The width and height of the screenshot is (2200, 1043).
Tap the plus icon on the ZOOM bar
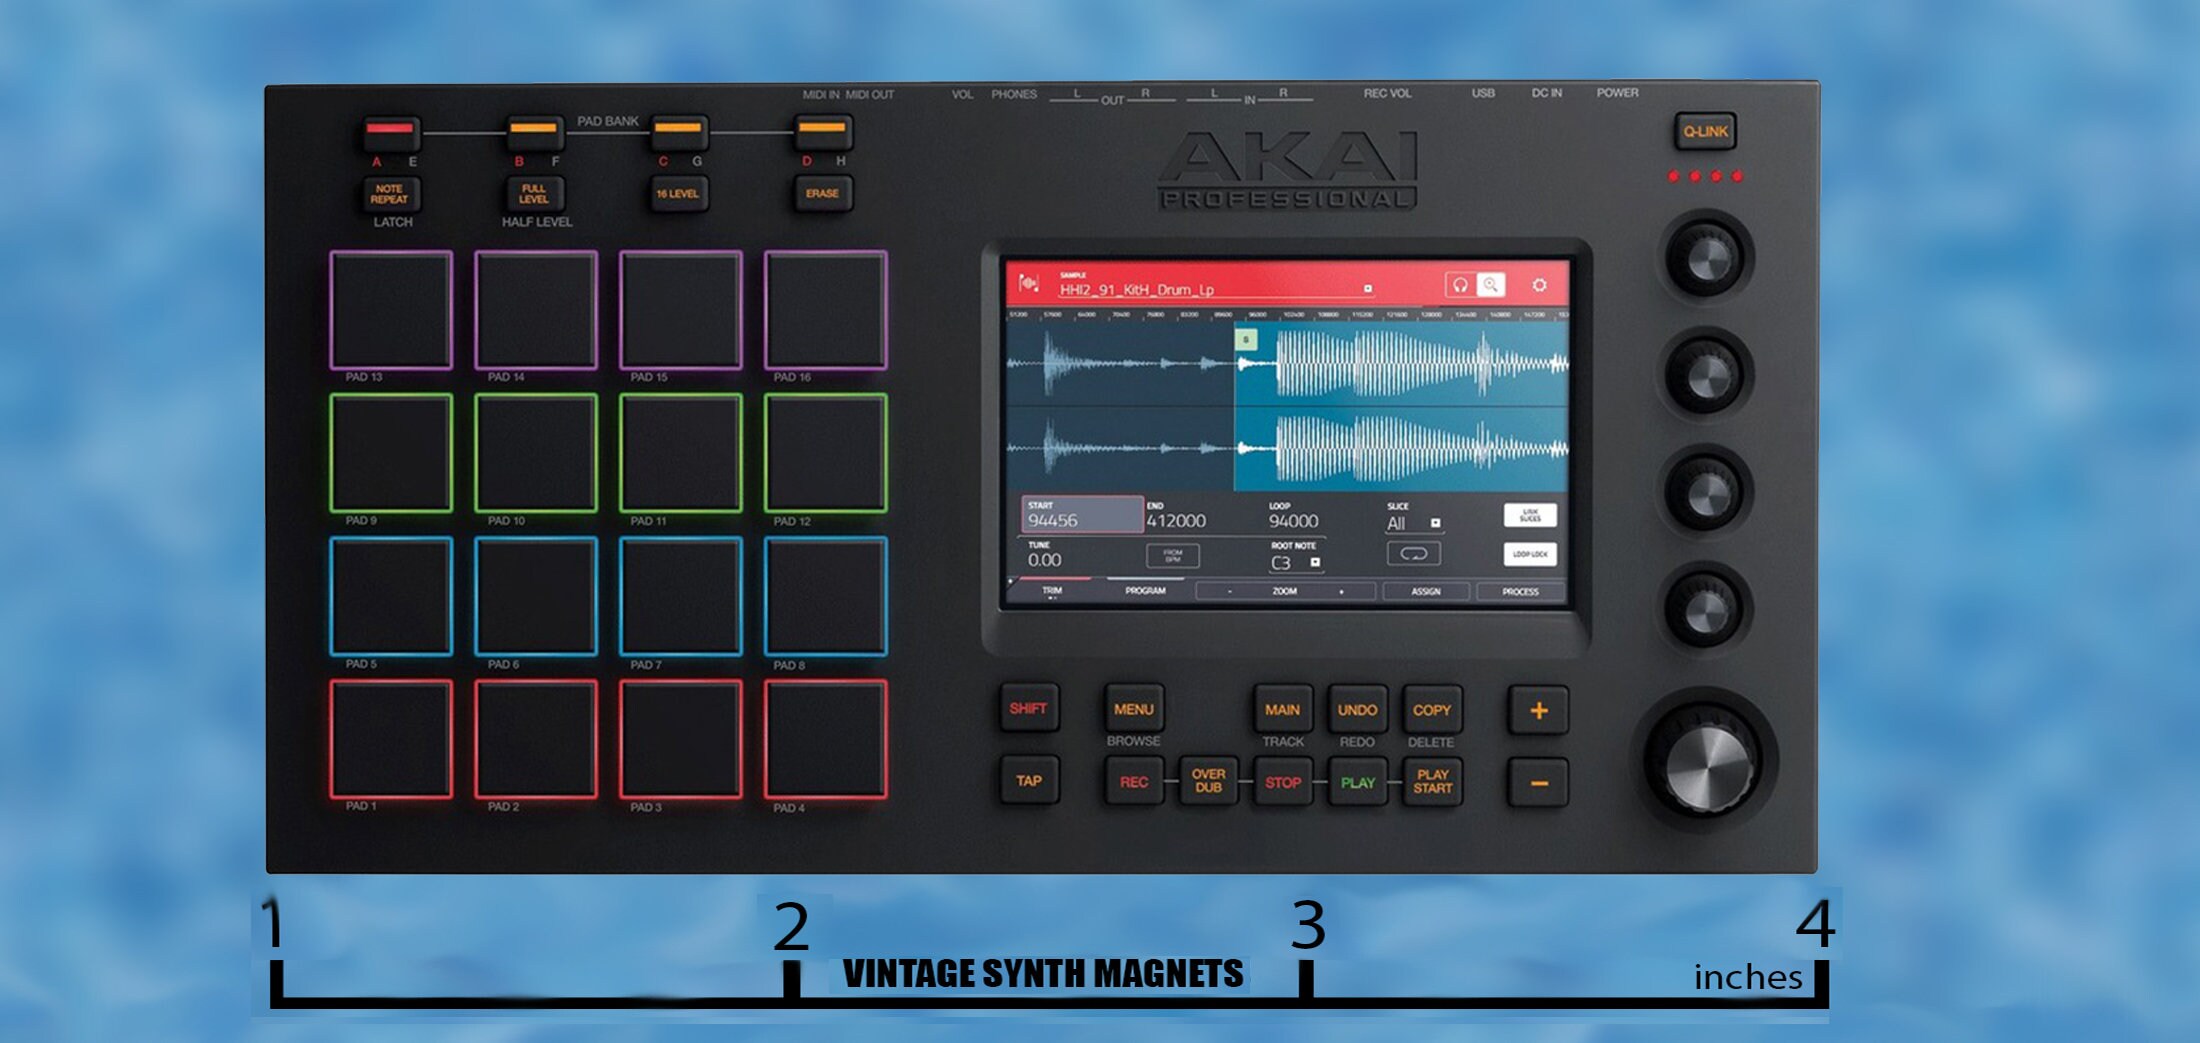click(1341, 591)
